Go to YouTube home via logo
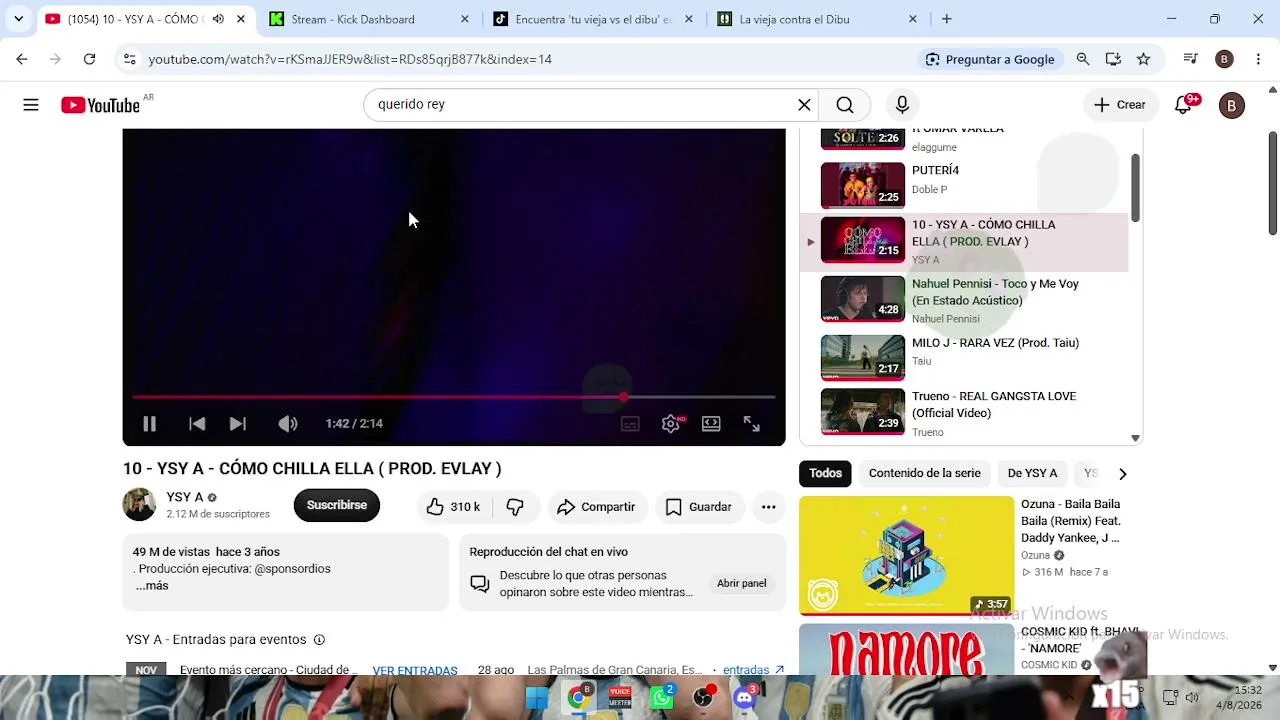This screenshot has width=1280, height=720. click(100, 105)
